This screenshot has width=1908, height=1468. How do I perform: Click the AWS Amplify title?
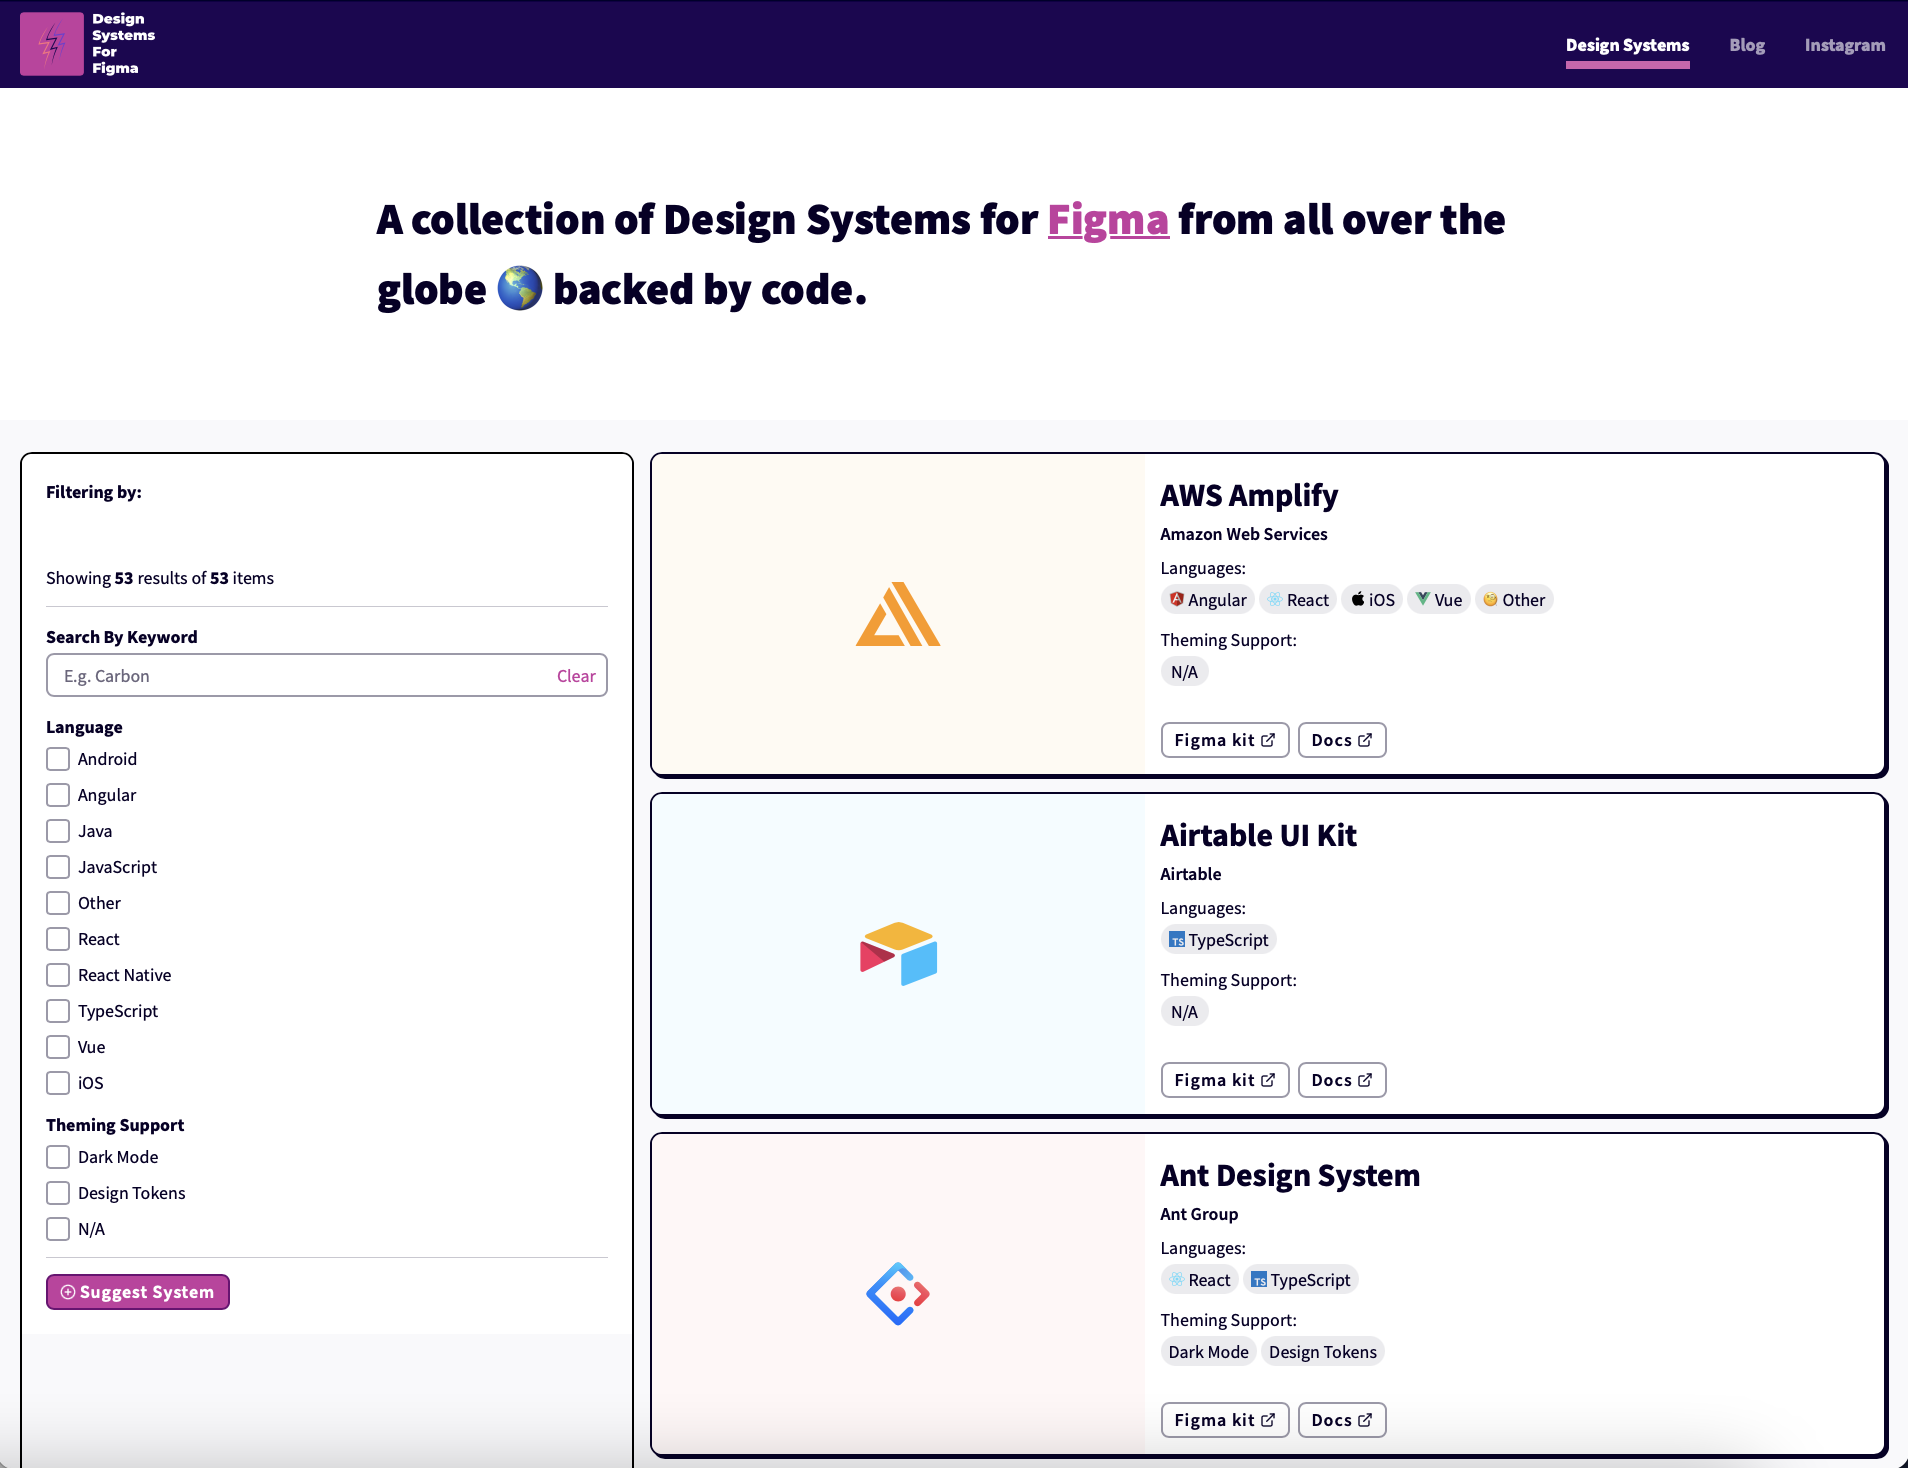click(x=1249, y=495)
